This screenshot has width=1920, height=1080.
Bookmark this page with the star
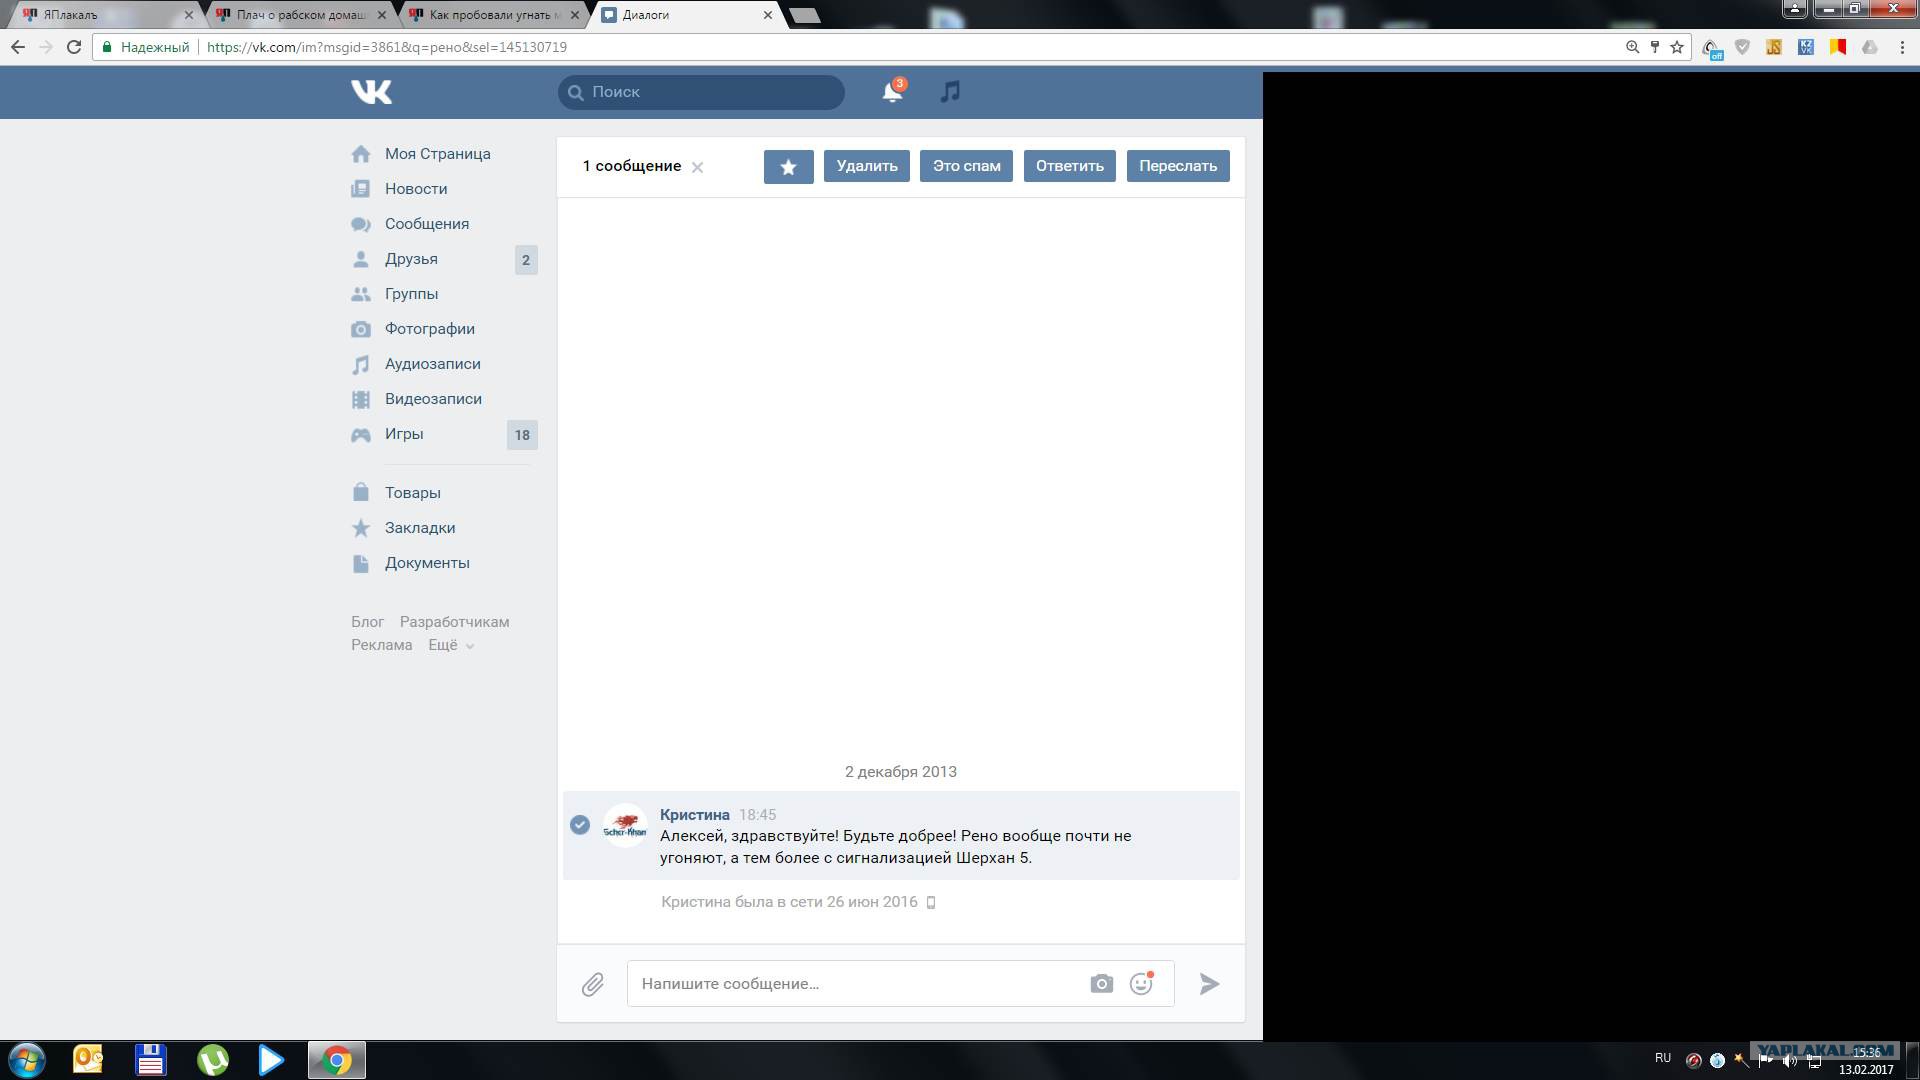[1677, 47]
